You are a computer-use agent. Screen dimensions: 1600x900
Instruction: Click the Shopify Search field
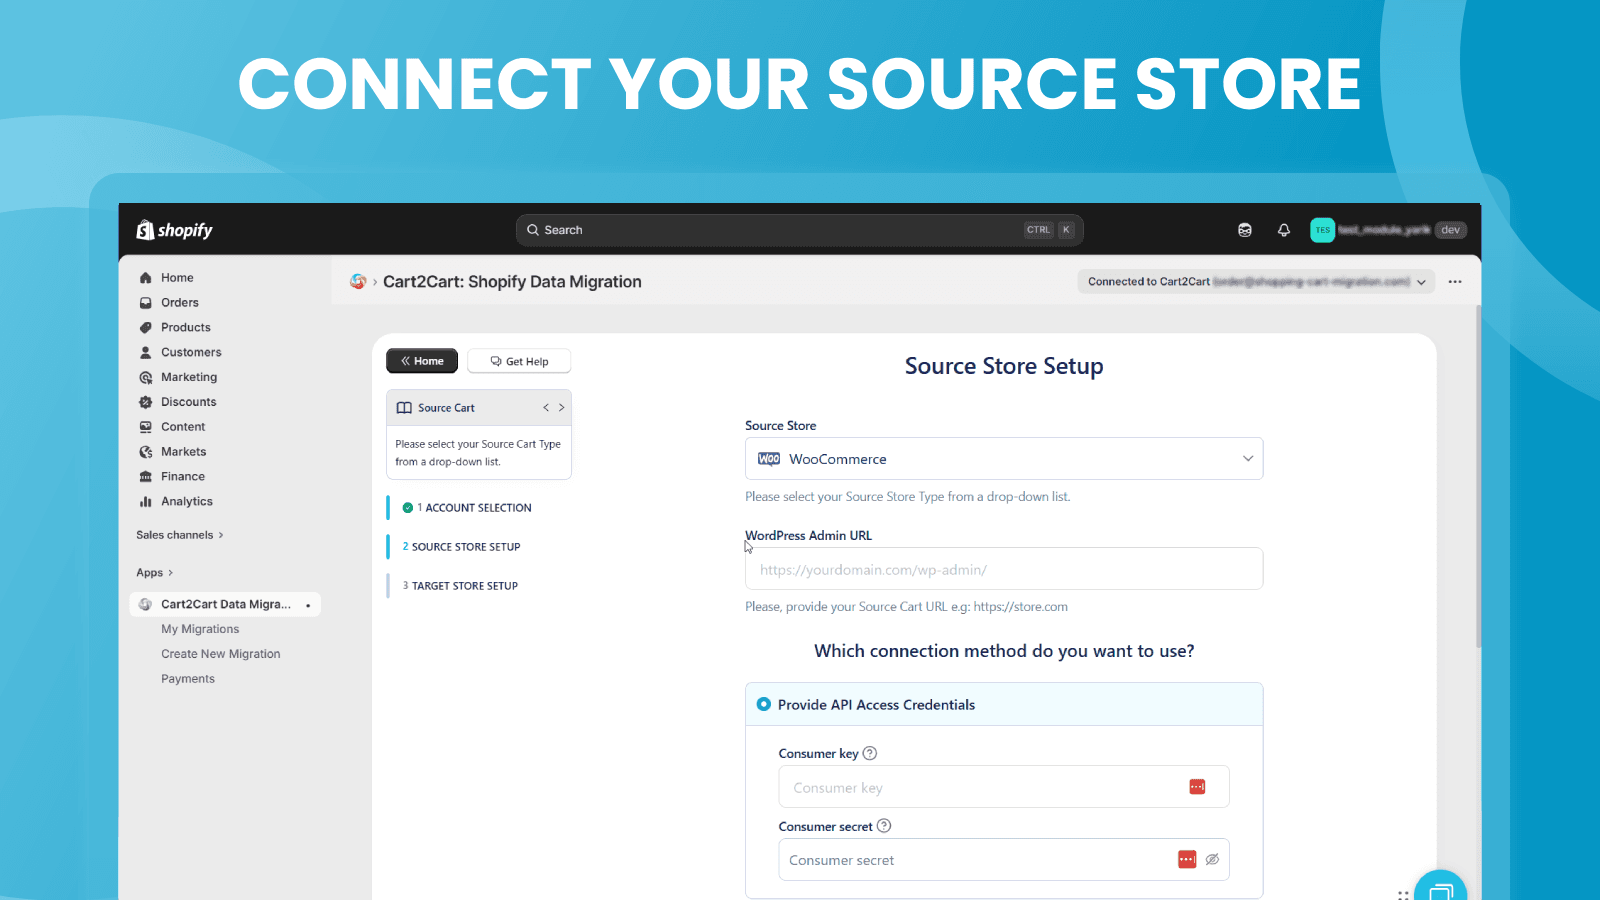point(799,230)
